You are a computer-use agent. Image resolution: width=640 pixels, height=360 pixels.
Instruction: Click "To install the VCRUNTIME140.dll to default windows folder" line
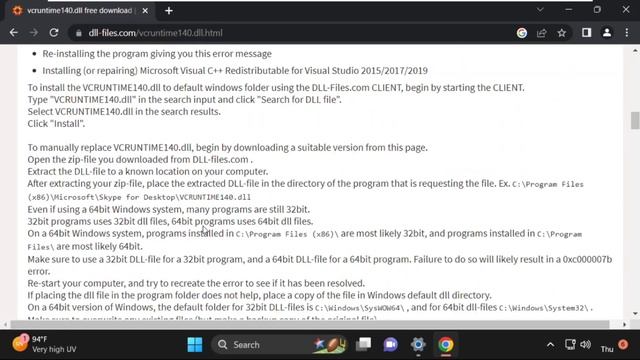tap(276, 88)
